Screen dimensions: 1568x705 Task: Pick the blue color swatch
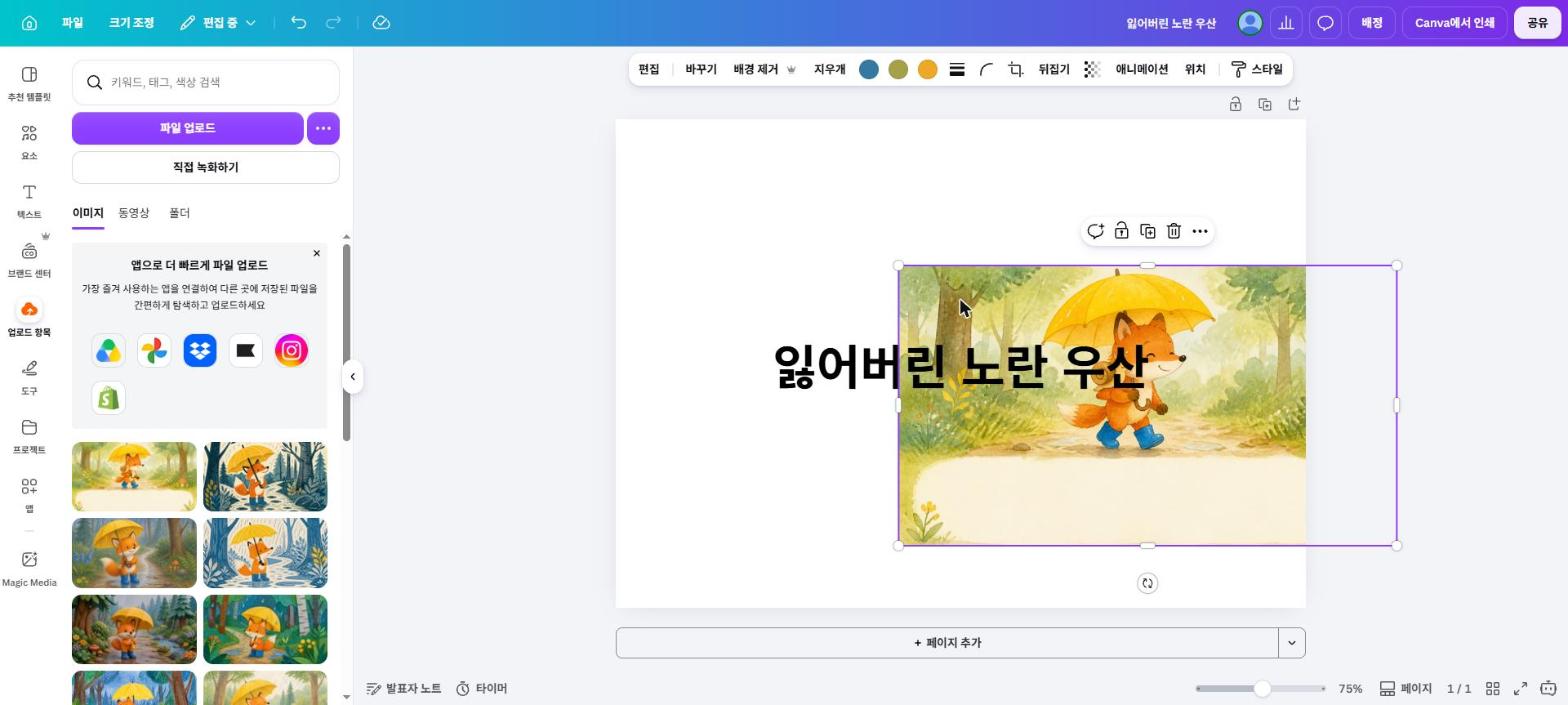coord(869,69)
